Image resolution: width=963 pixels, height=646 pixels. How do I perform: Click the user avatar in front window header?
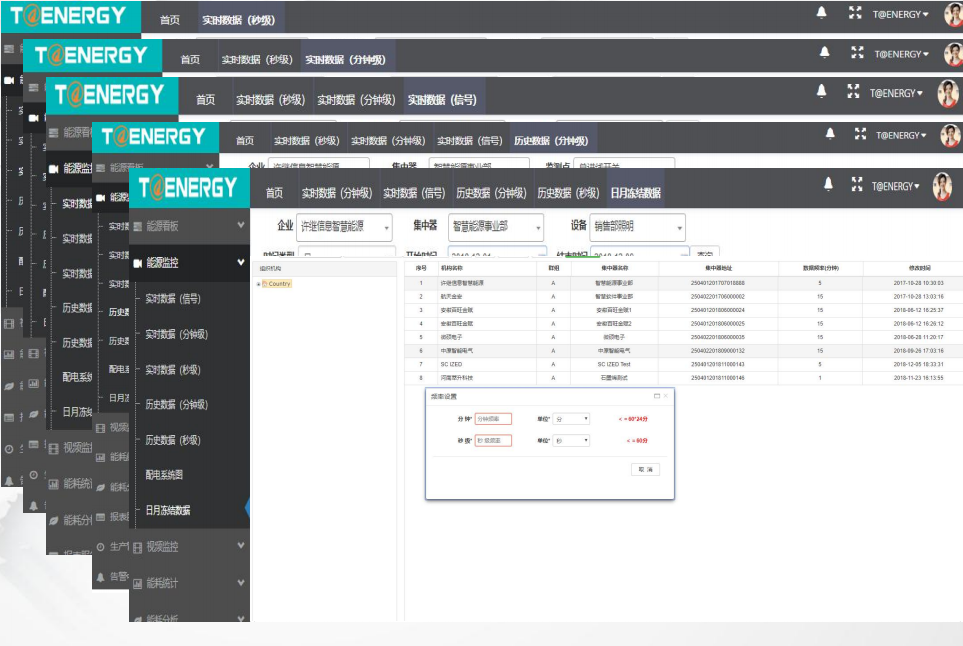pyautogui.click(x=941, y=186)
